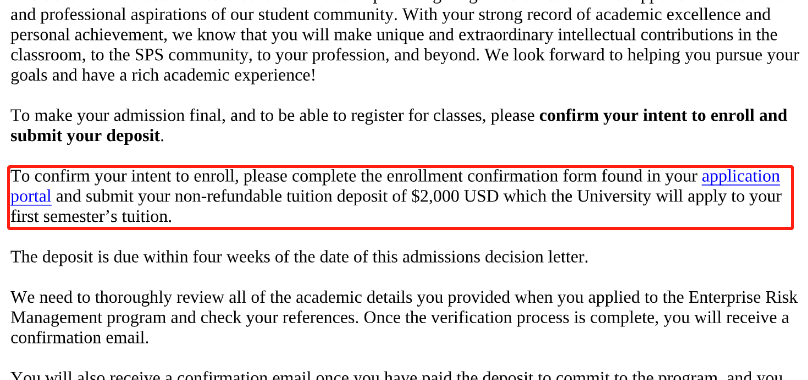Click the underlined 'portal' link text

31,197
